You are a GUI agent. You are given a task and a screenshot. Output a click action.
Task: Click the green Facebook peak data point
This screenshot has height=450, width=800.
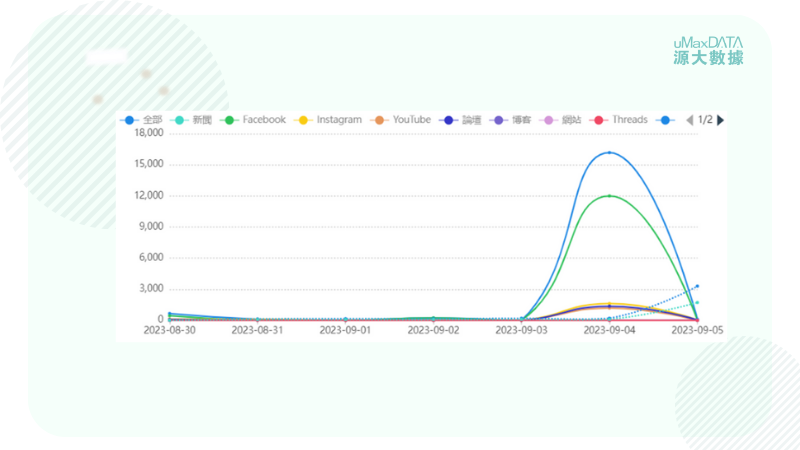pyautogui.click(x=610, y=196)
